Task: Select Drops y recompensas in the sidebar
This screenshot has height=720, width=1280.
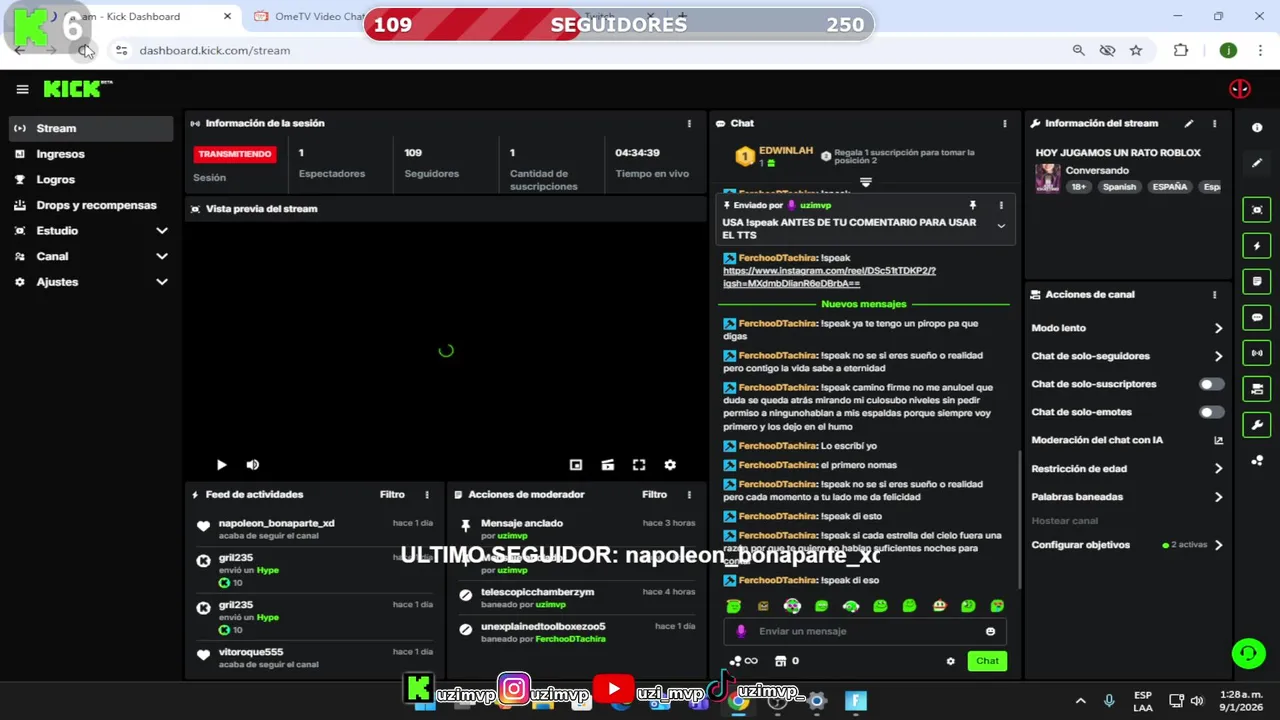Action: [91, 205]
